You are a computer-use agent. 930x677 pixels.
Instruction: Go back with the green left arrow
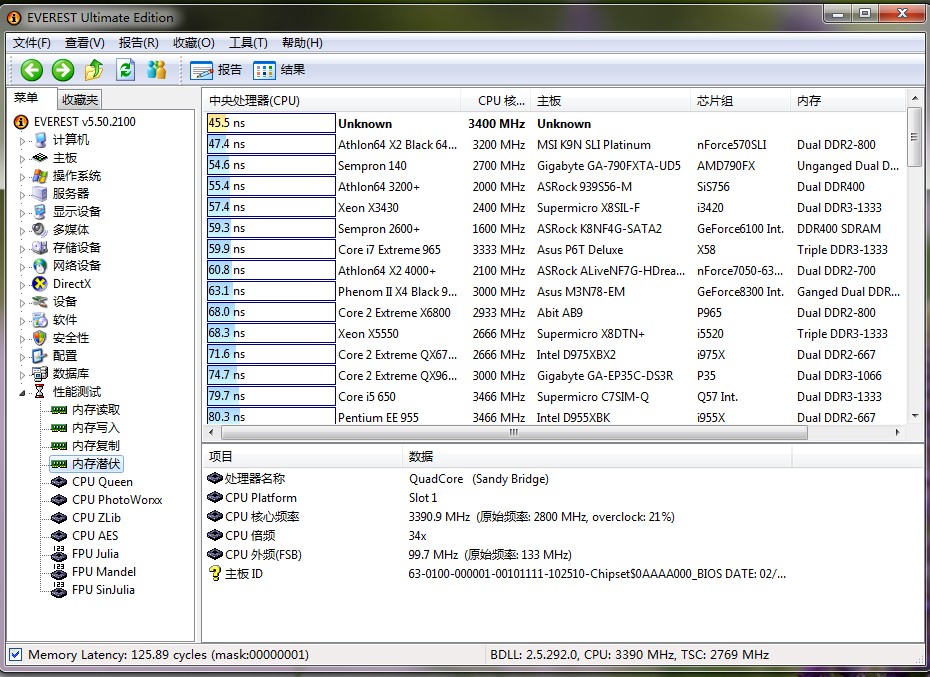point(31,70)
